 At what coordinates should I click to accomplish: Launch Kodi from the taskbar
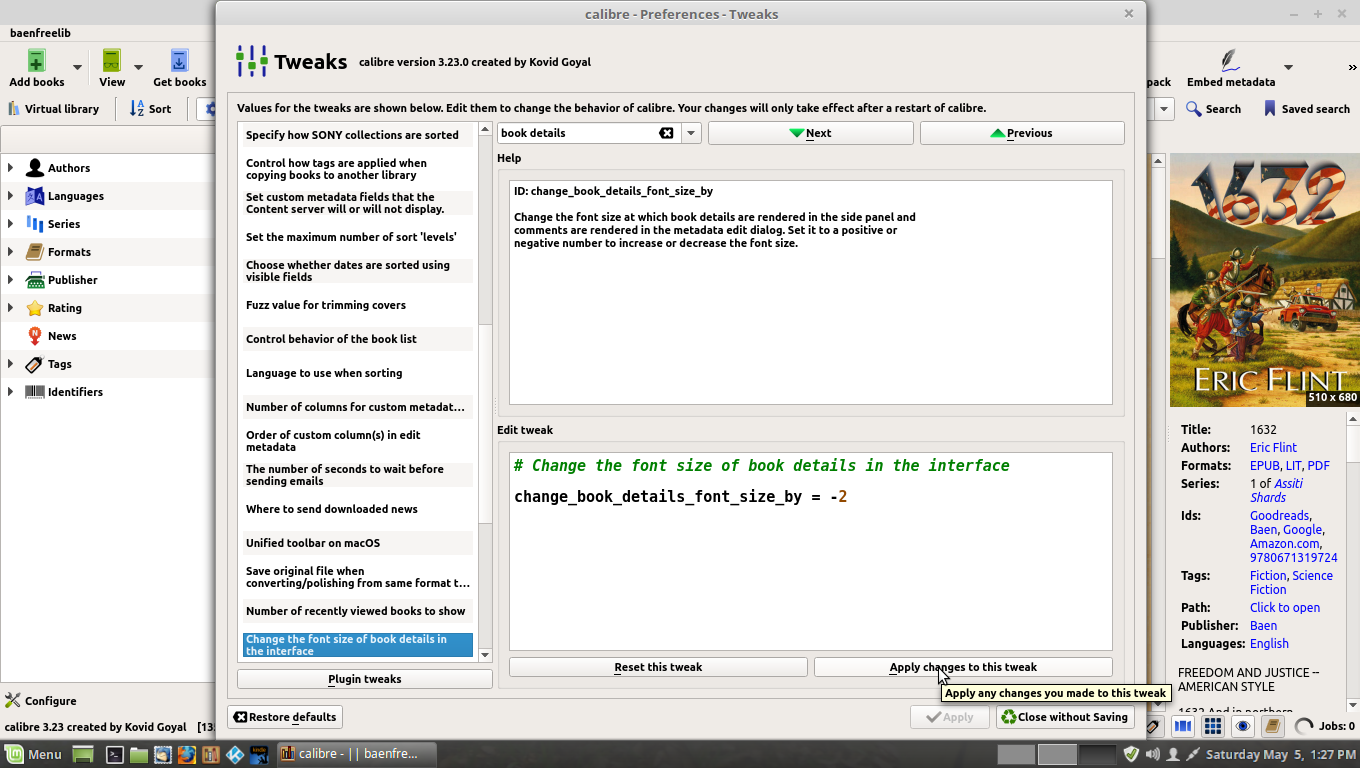[235, 754]
